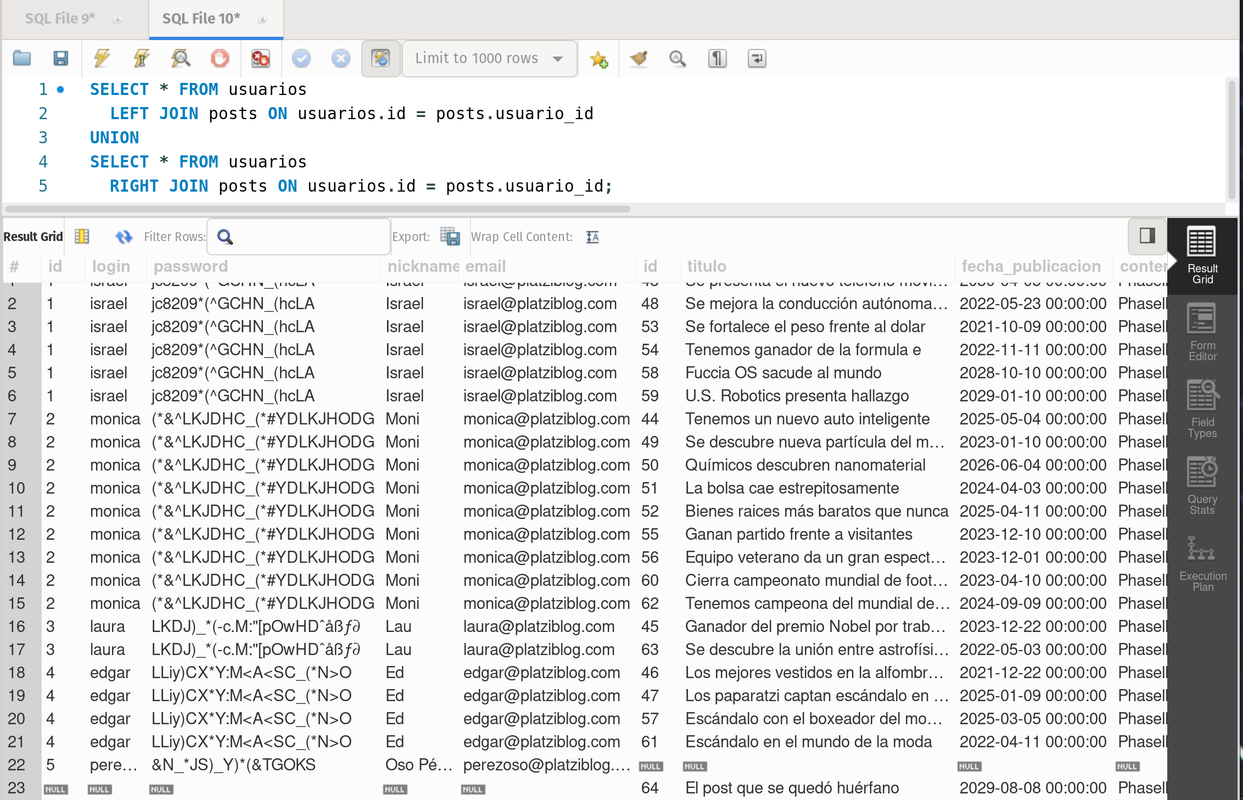This screenshot has height=800, width=1243.
Task: Stop query execution with the red hand icon
Action: pos(220,59)
